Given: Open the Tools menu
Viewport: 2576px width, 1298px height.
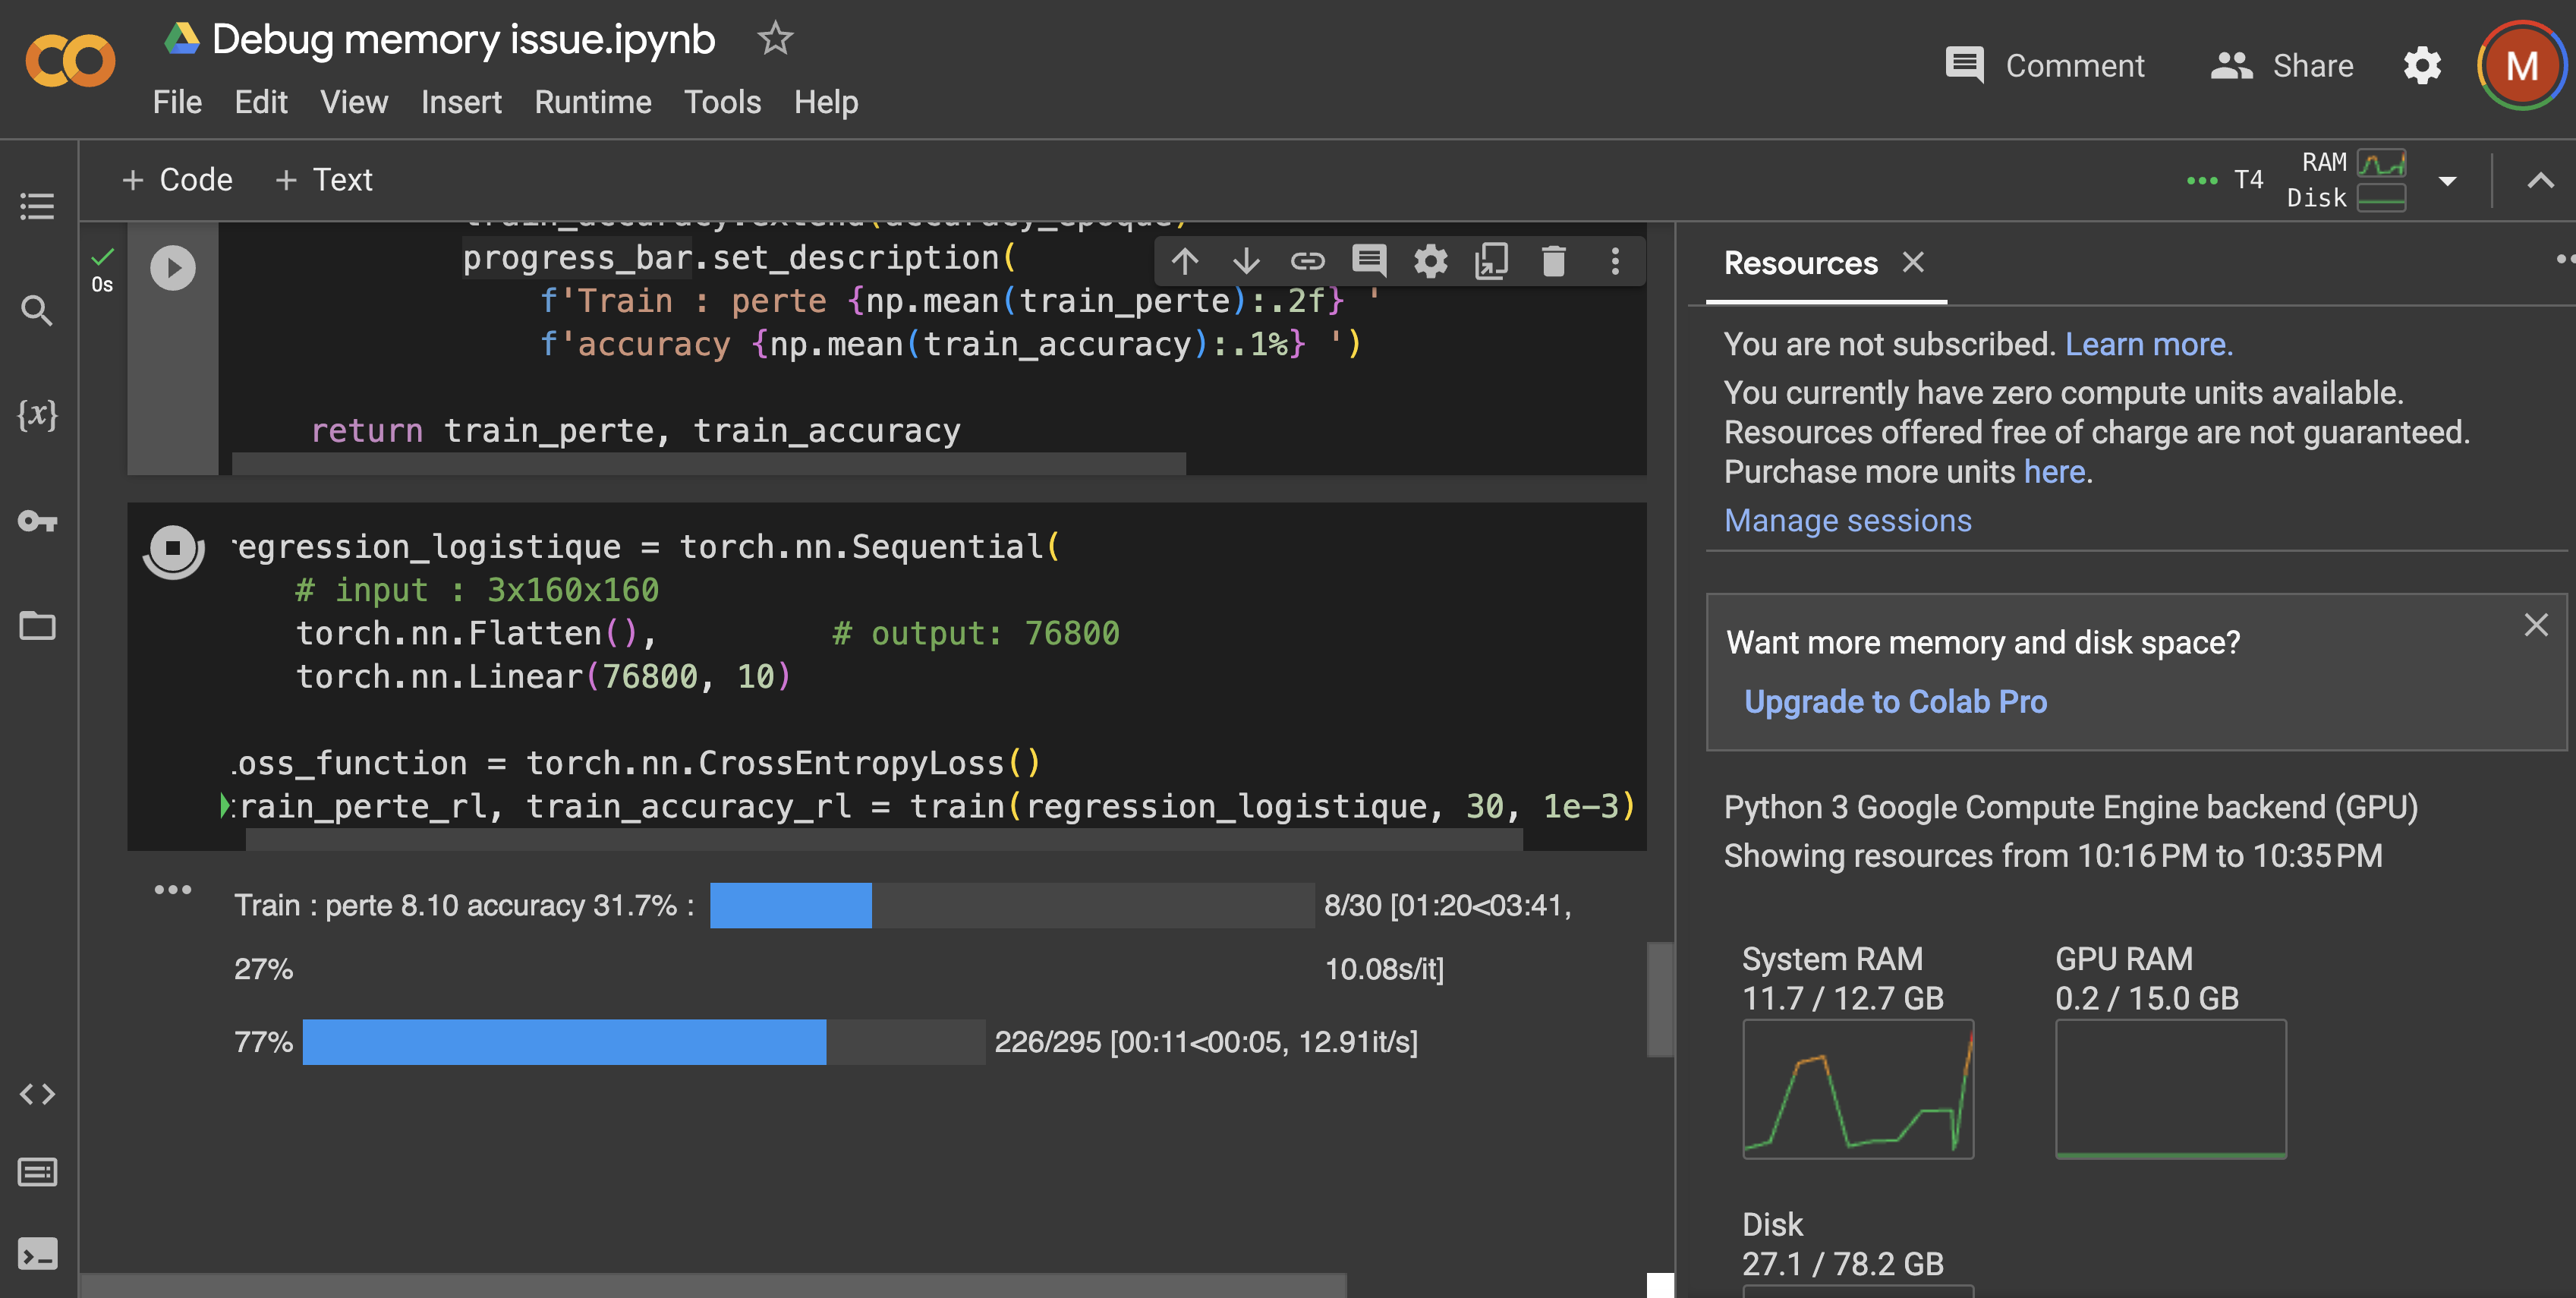Looking at the screenshot, I should [722, 101].
